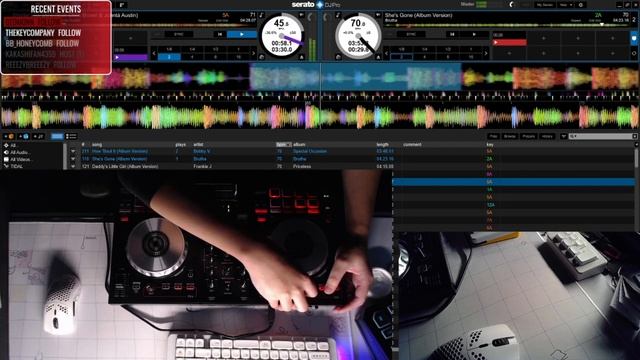Click the bottom-left icon beside right platter

click(x=338, y=57)
